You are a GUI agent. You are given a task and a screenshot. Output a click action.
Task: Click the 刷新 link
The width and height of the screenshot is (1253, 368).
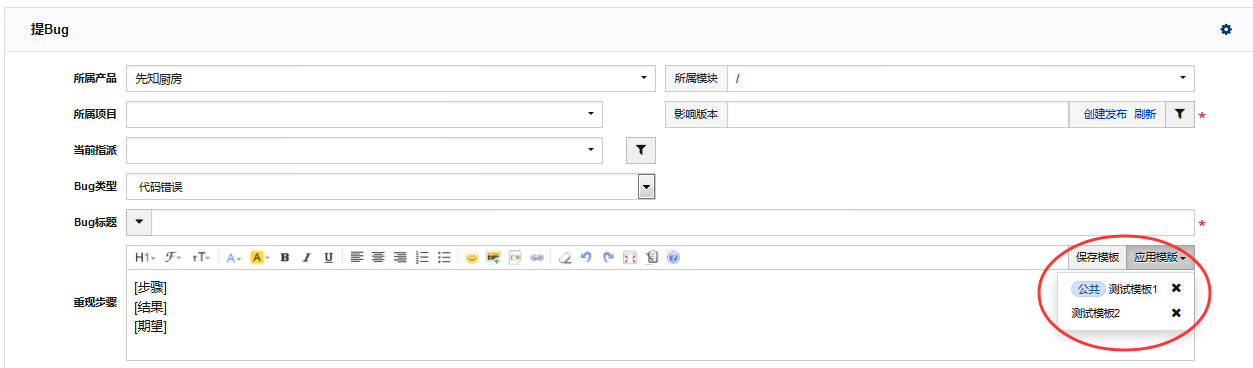[1145, 114]
